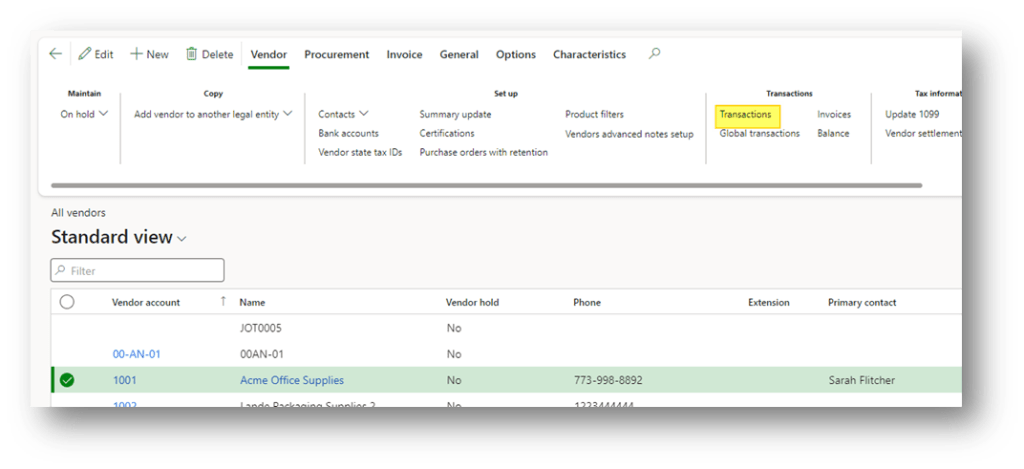
Task: Toggle the select-all rows circle
Action: coord(67,302)
